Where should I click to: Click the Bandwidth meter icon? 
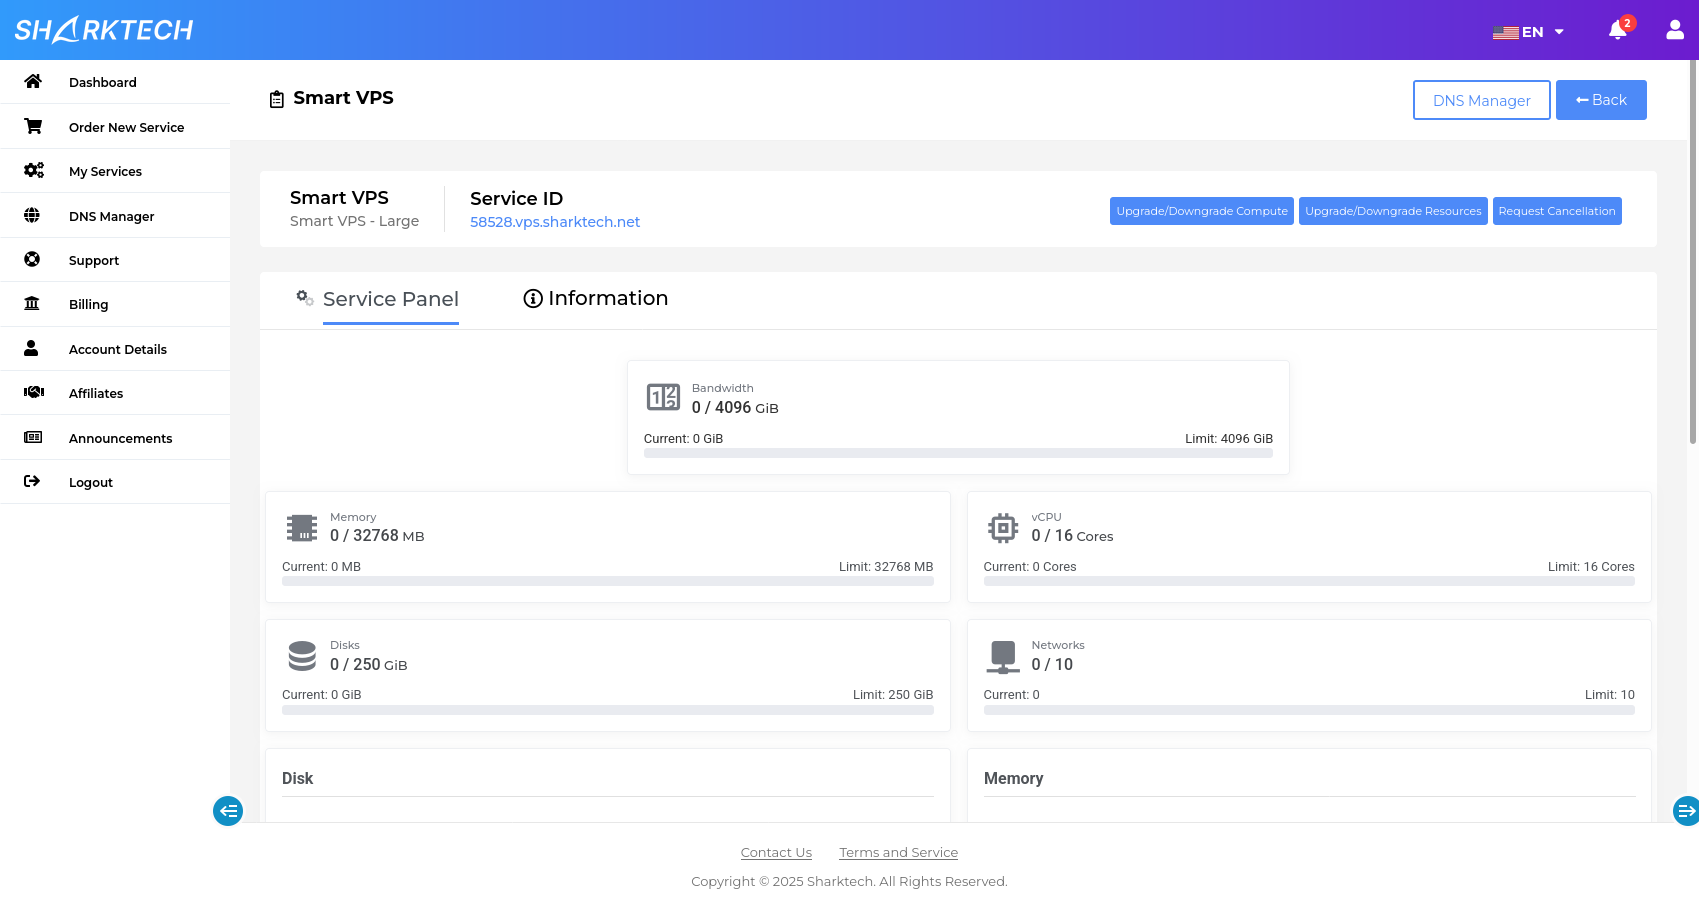663,397
